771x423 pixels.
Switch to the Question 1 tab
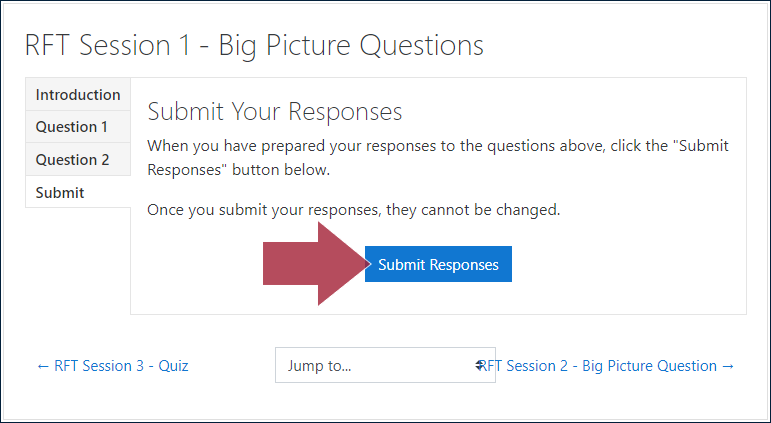click(78, 127)
